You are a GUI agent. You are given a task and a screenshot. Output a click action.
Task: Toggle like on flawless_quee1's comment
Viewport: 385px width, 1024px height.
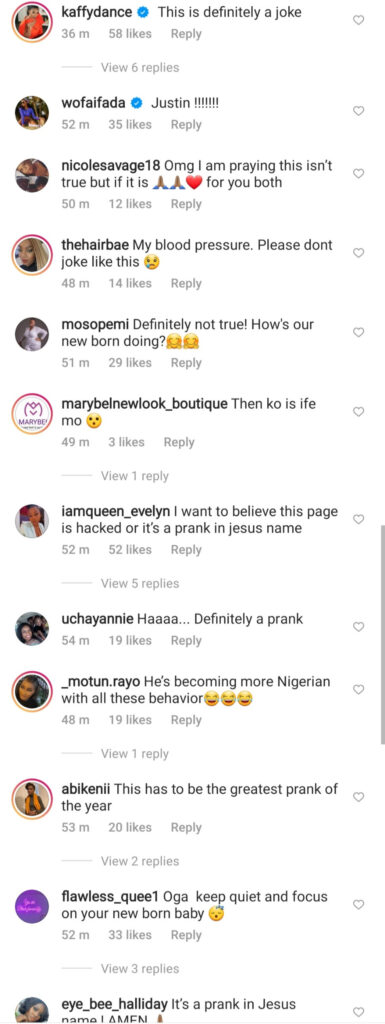click(x=358, y=904)
